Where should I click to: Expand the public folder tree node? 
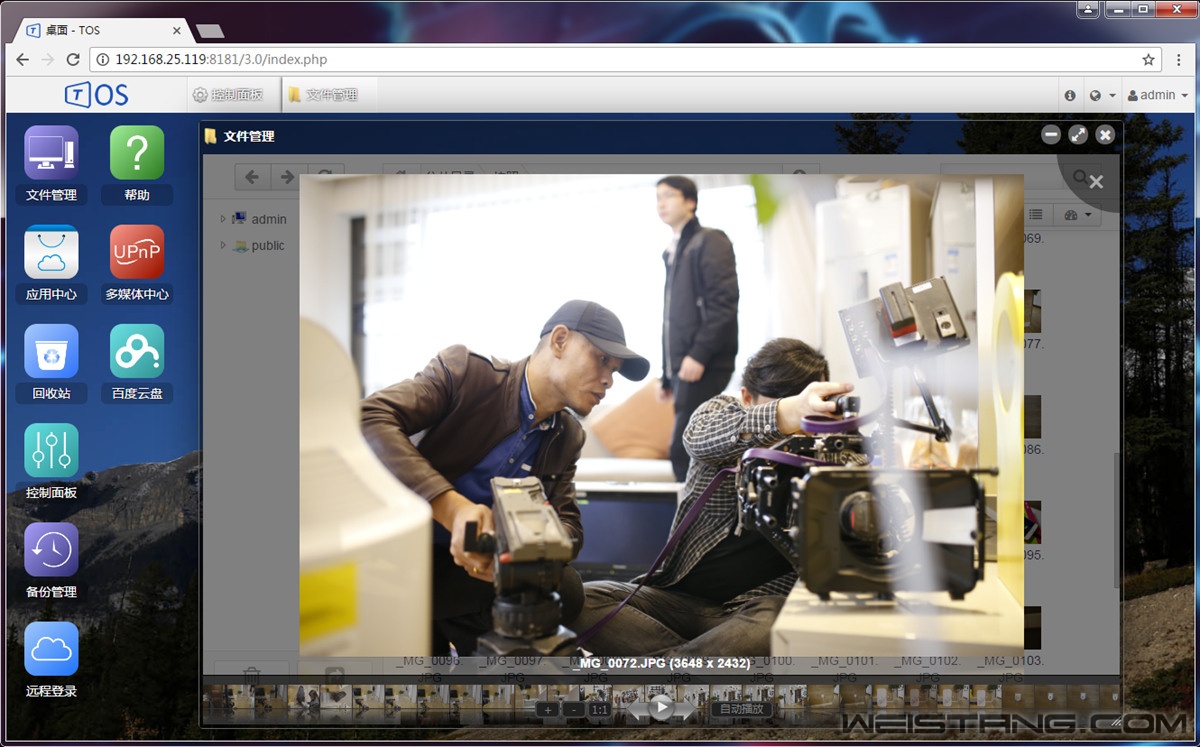pyautogui.click(x=222, y=245)
